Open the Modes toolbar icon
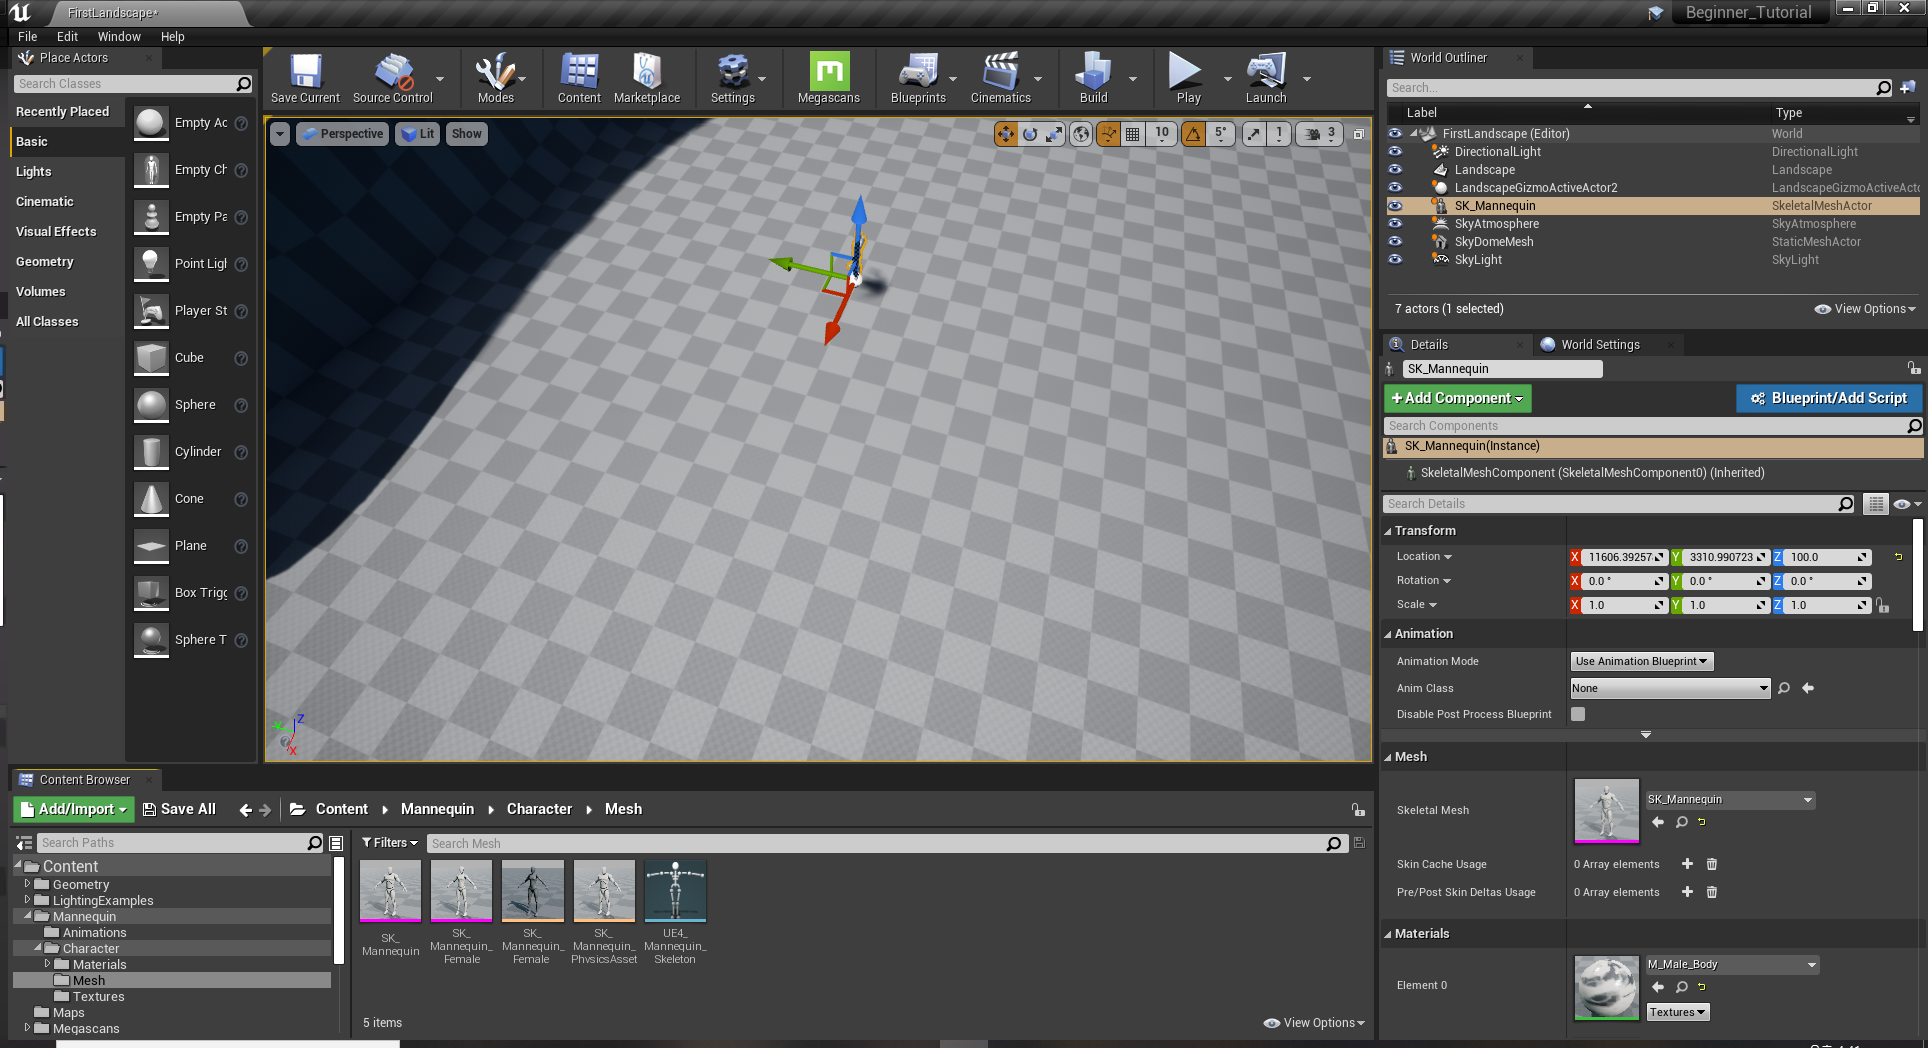Screen dimensions: 1928x1048 point(495,79)
